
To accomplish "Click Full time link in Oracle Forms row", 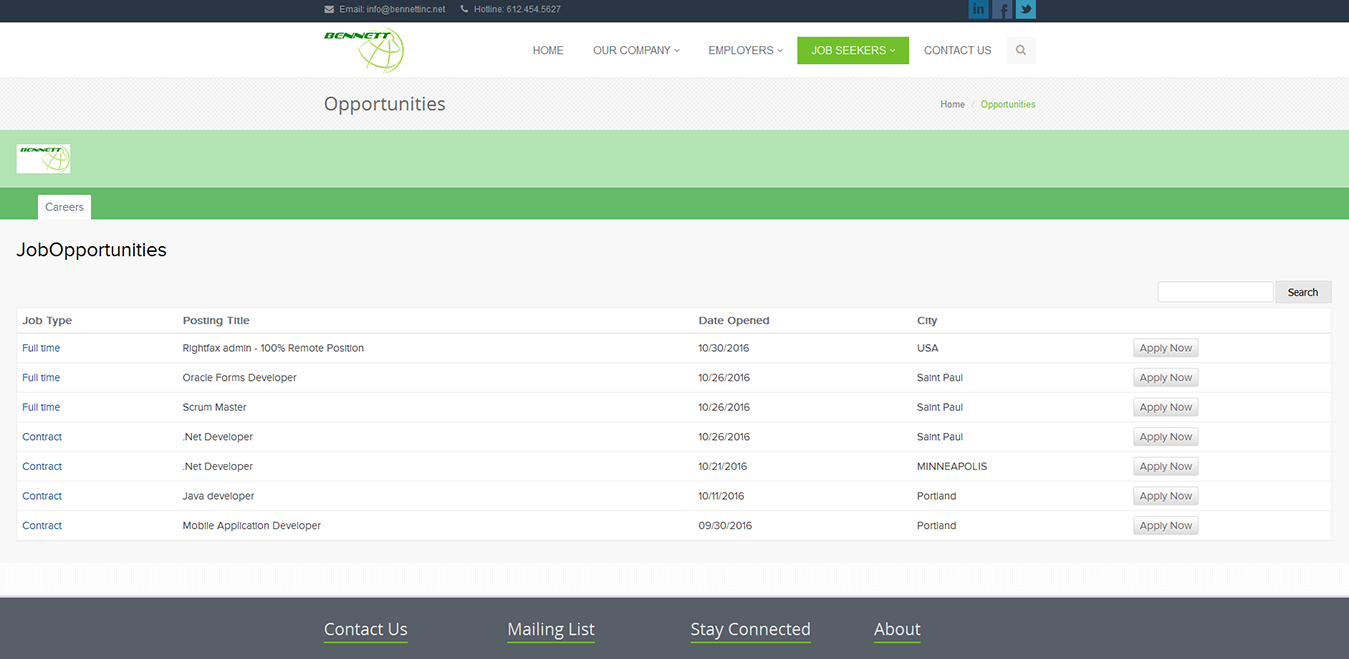I will [x=41, y=378].
